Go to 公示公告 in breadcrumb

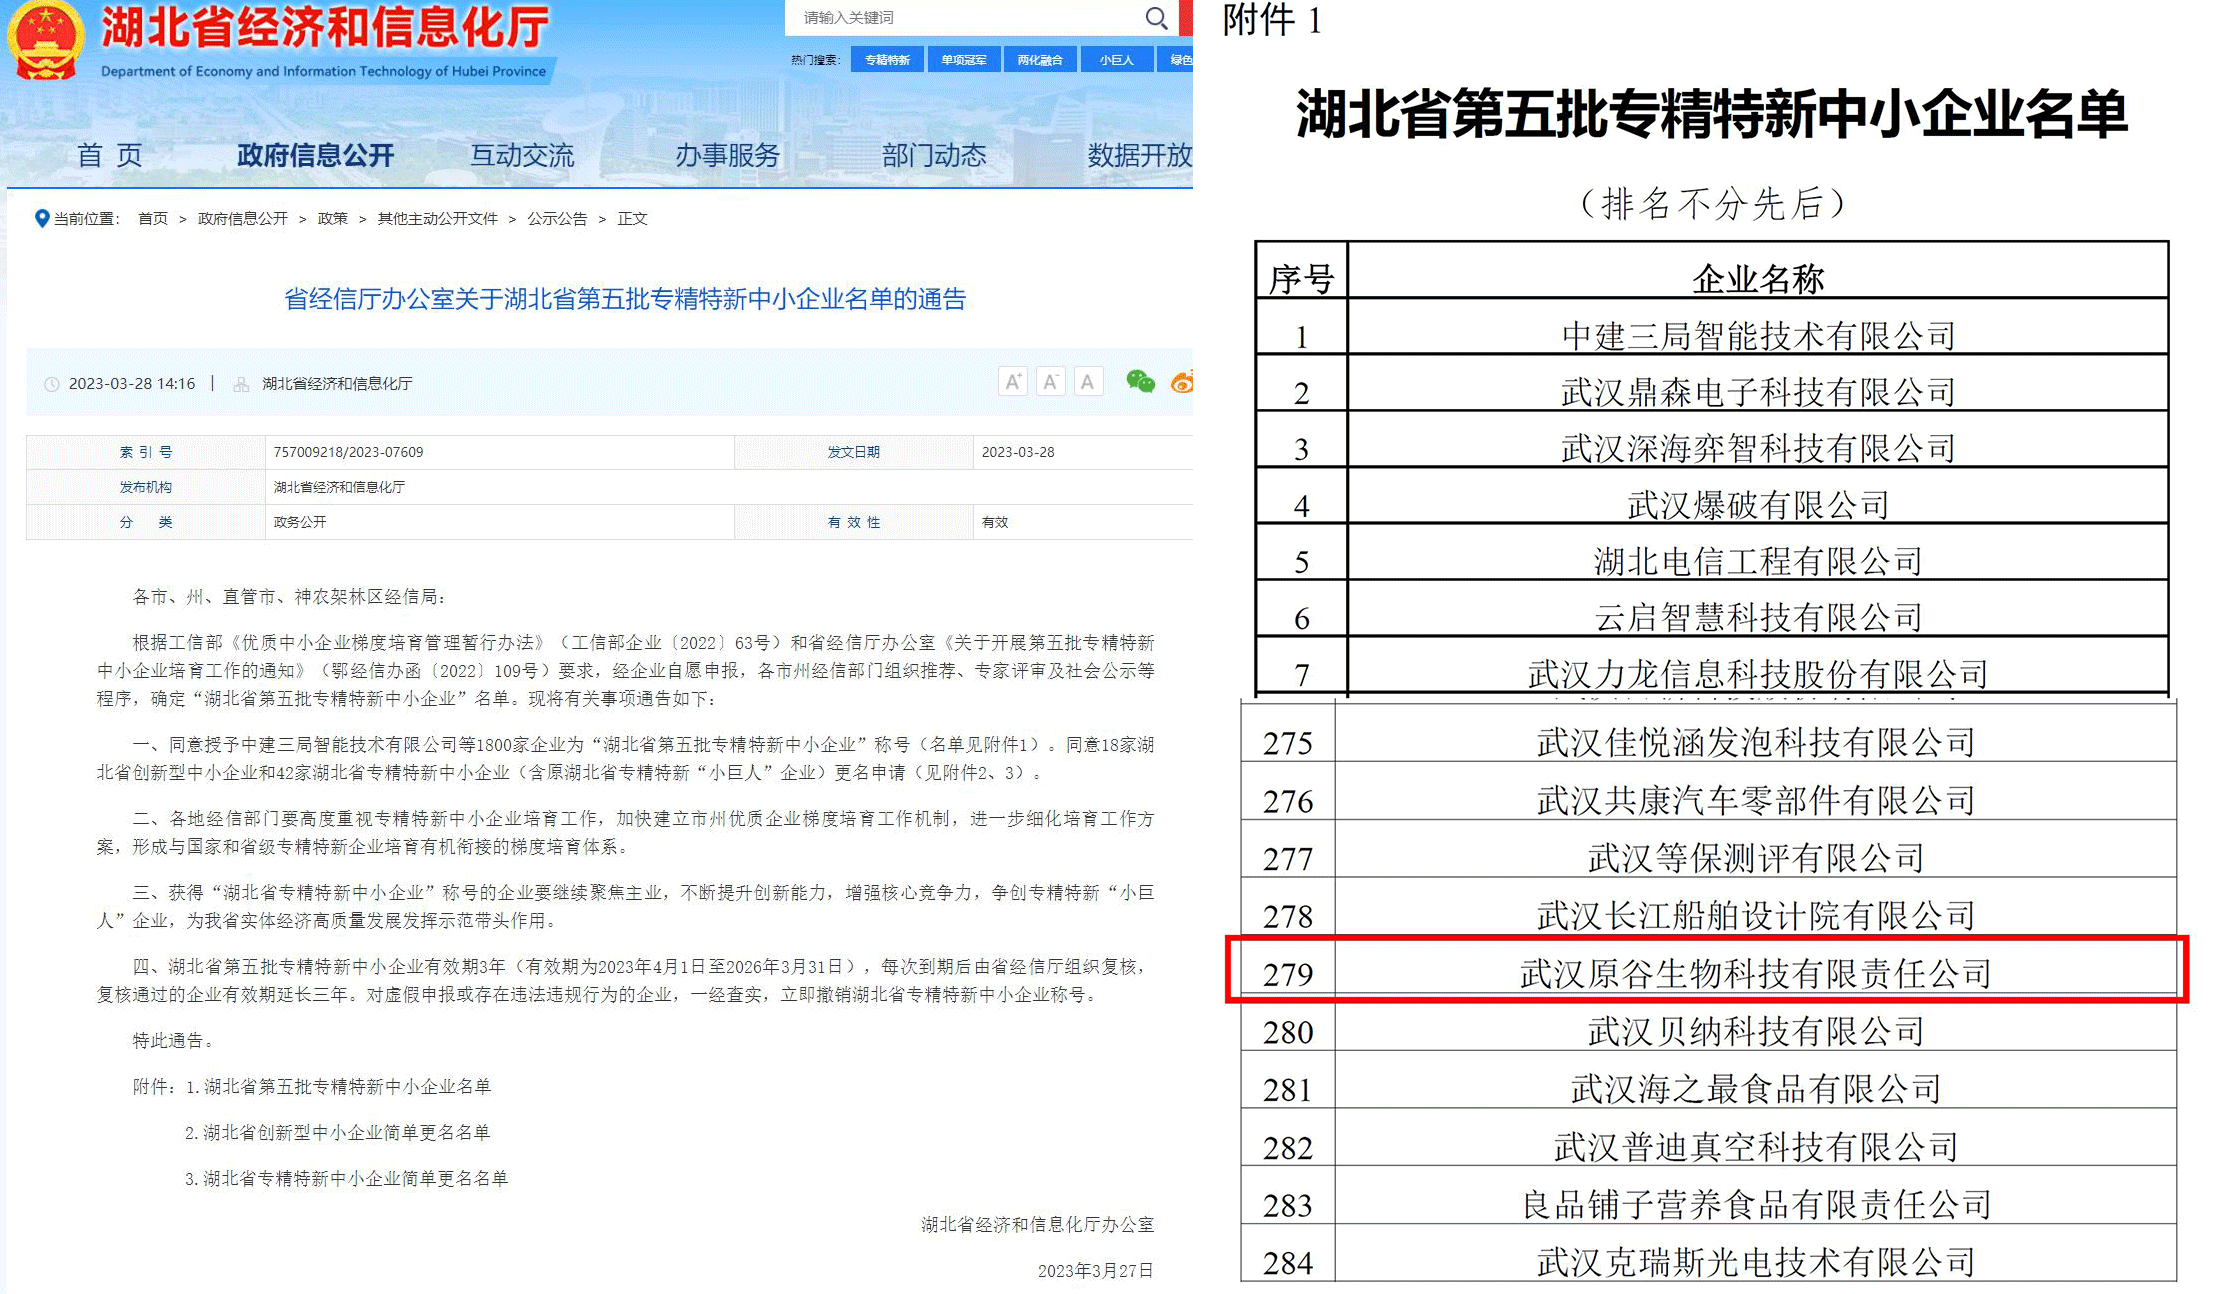(557, 218)
